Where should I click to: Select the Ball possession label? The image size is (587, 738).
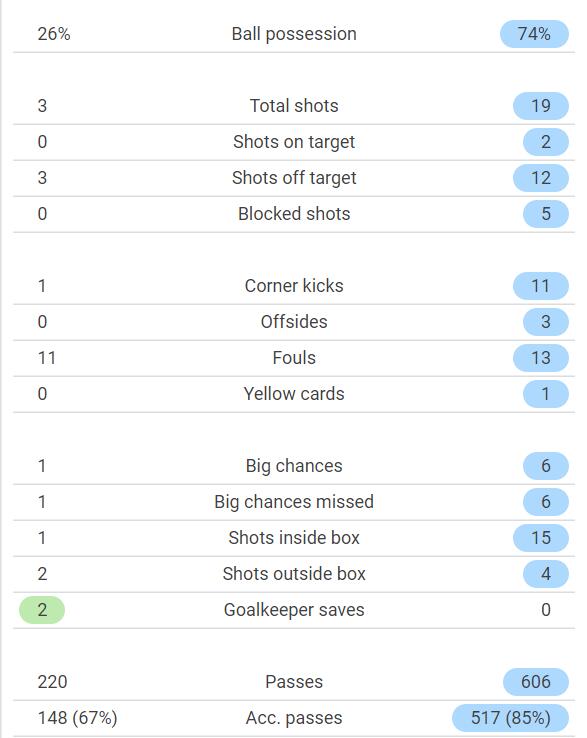pos(294,34)
